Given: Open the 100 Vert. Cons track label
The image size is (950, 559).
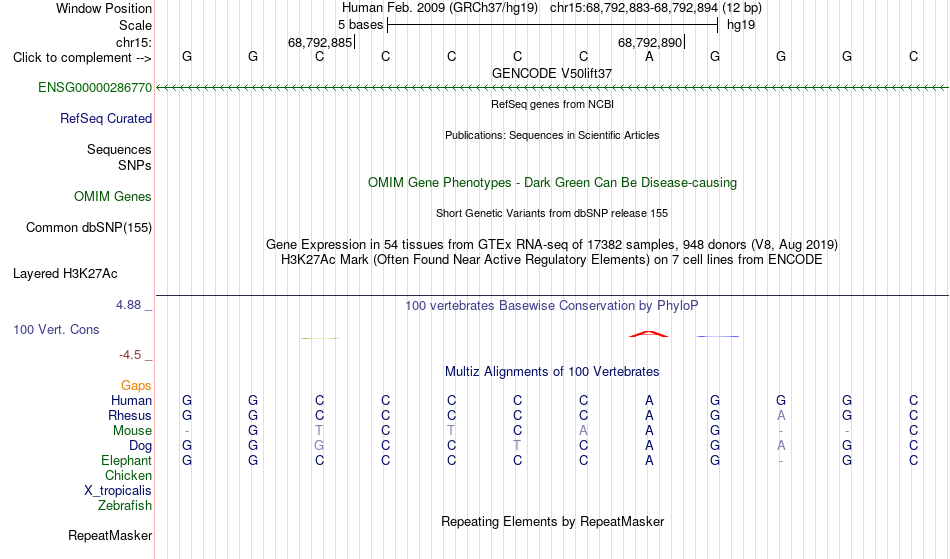Looking at the screenshot, I should [56, 329].
